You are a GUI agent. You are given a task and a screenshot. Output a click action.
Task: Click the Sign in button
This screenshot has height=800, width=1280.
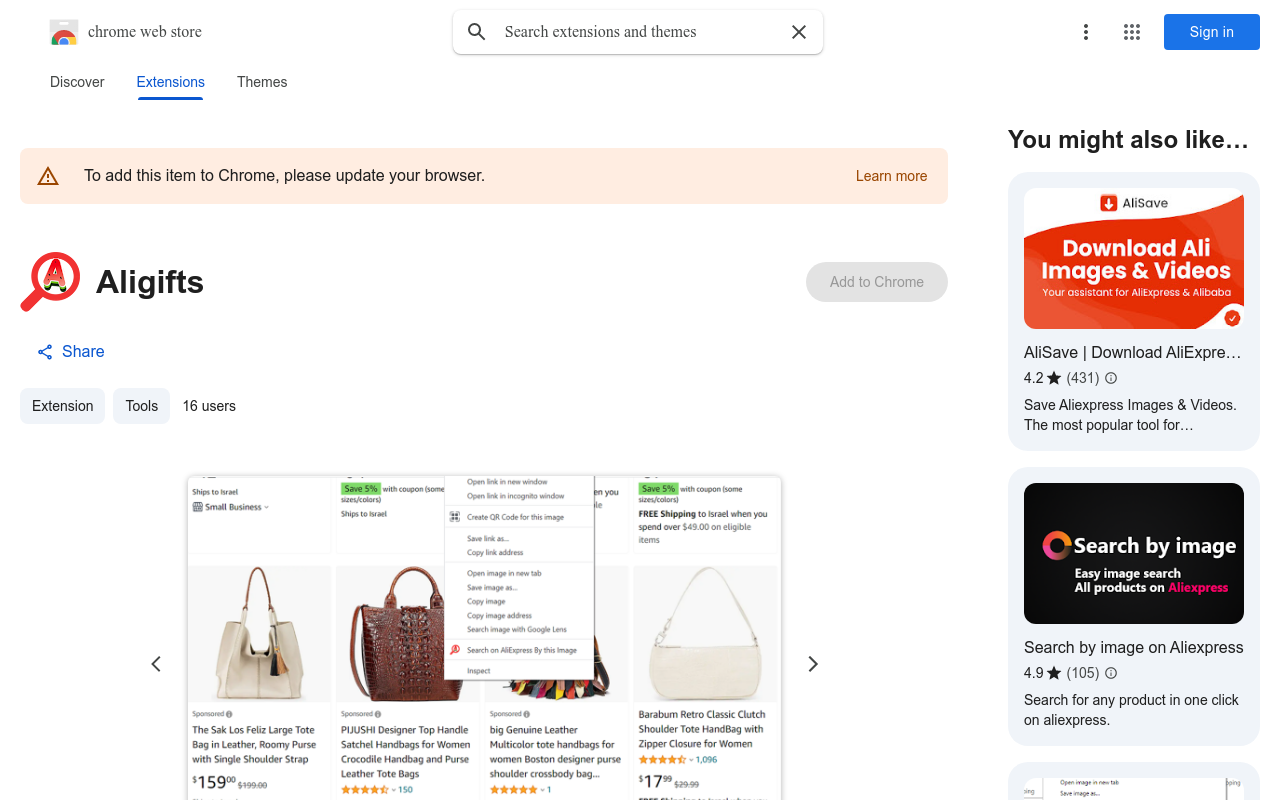tap(1212, 32)
